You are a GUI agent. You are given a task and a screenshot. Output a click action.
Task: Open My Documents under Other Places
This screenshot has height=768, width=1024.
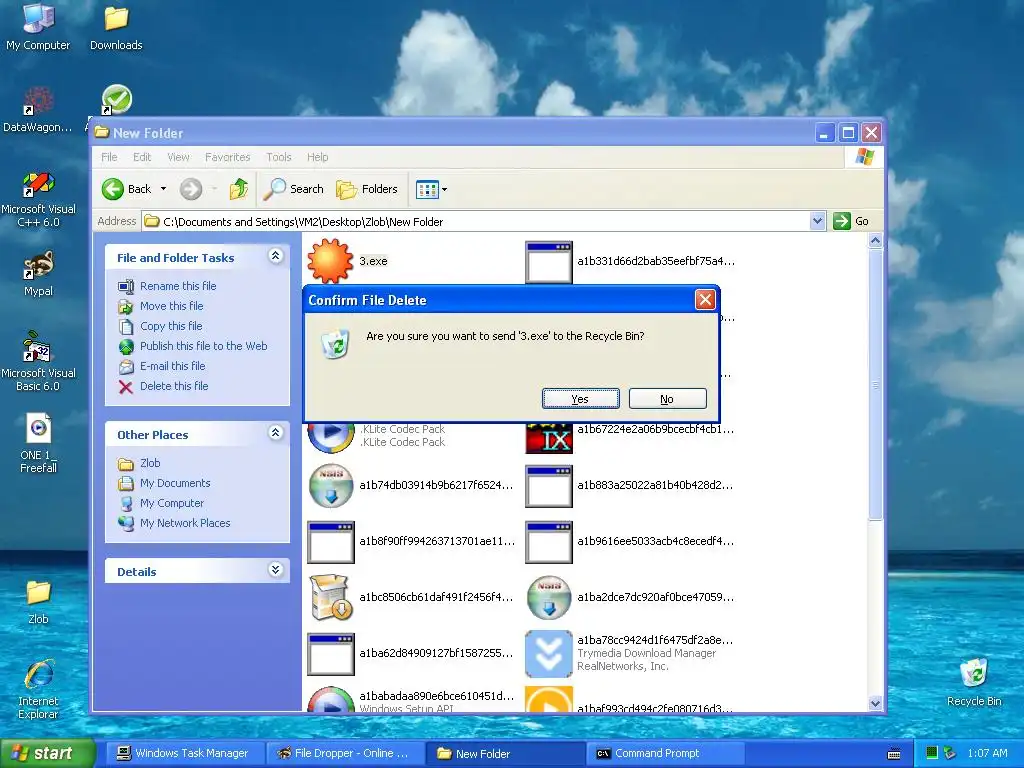175,483
